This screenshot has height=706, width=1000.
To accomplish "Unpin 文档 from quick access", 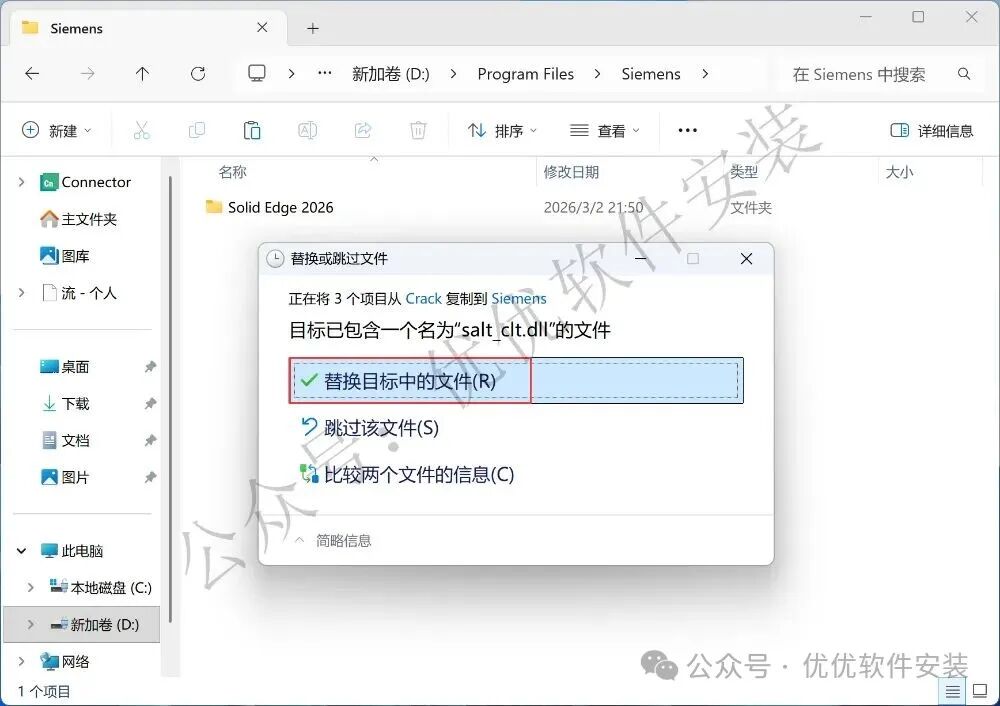I will tap(150, 441).
